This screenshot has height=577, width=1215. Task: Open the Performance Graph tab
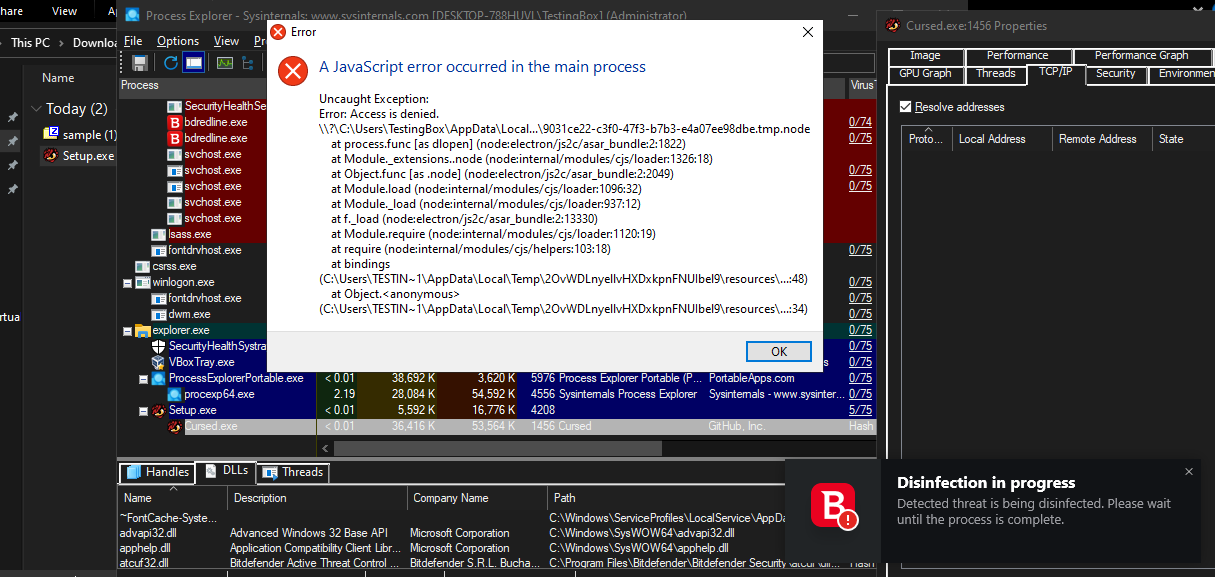pyautogui.click(x=1141, y=56)
